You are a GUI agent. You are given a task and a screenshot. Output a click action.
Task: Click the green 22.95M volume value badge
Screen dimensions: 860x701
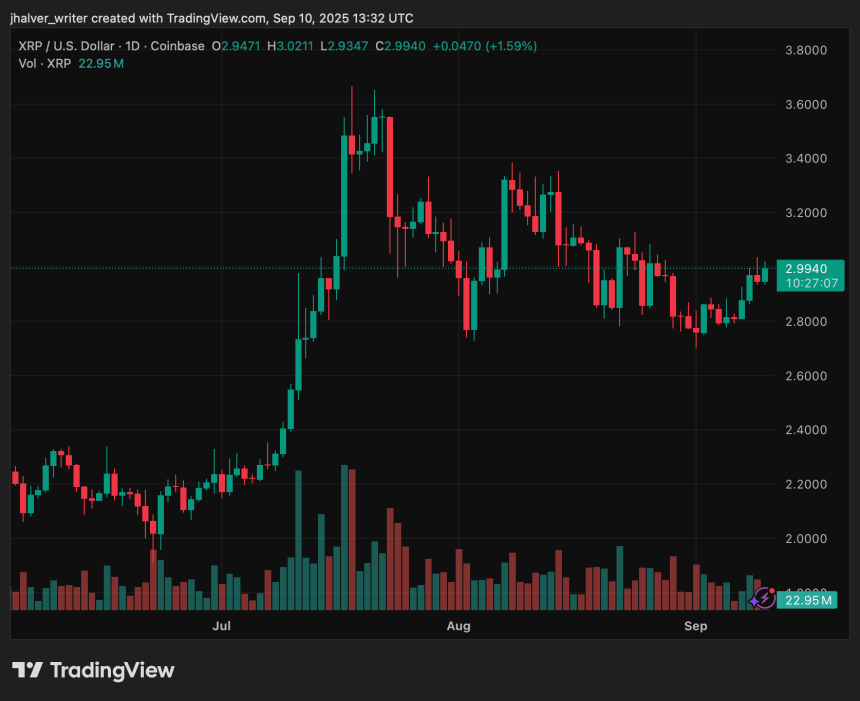click(806, 600)
